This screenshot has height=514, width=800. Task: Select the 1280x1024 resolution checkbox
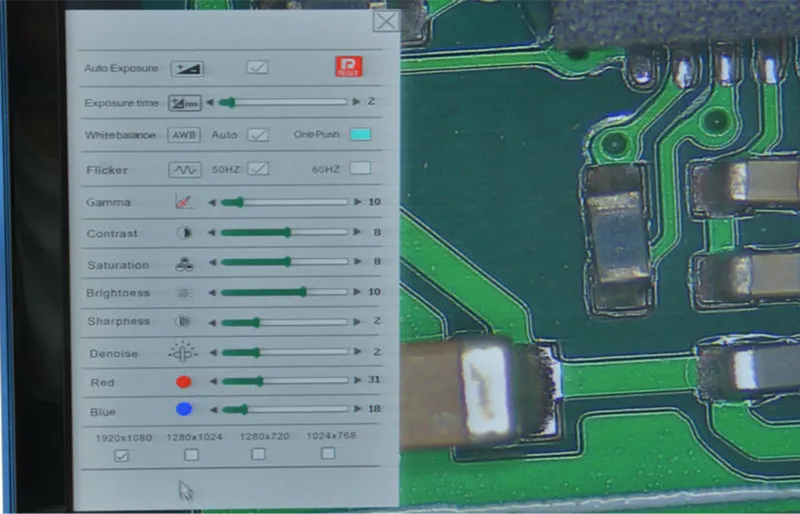191,454
